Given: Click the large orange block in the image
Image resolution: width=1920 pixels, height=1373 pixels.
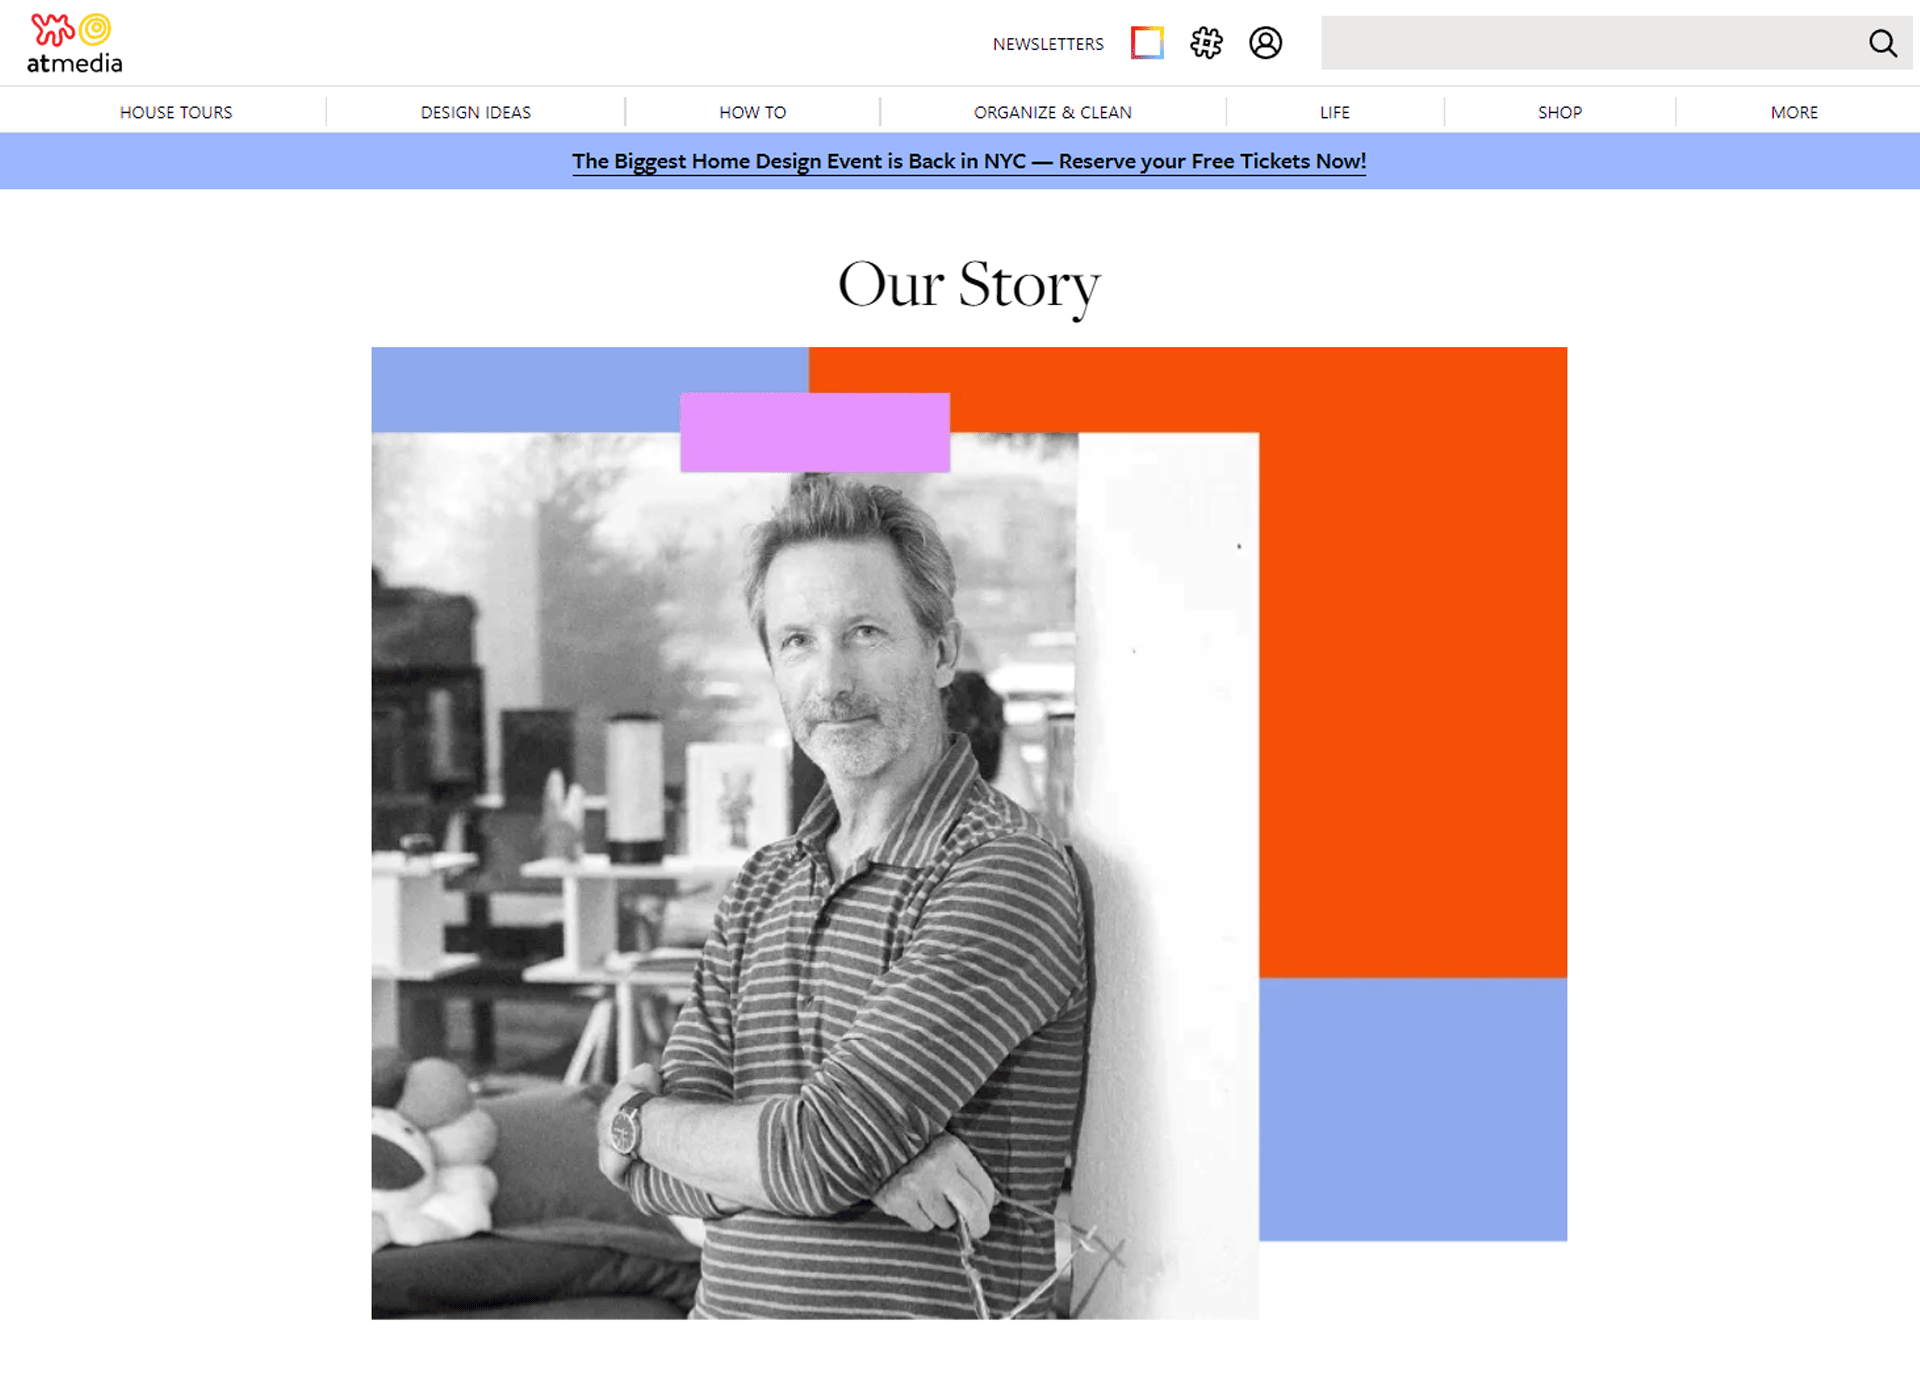Looking at the screenshot, I should (1410, 660).
